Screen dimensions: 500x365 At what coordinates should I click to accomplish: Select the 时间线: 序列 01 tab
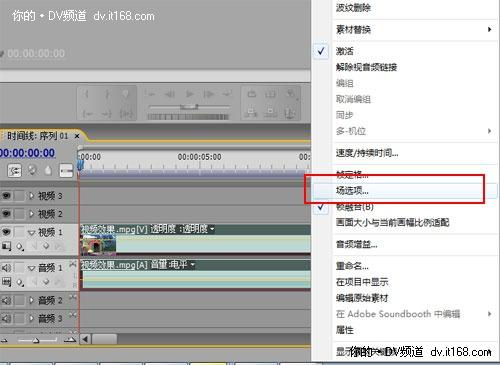37,136
